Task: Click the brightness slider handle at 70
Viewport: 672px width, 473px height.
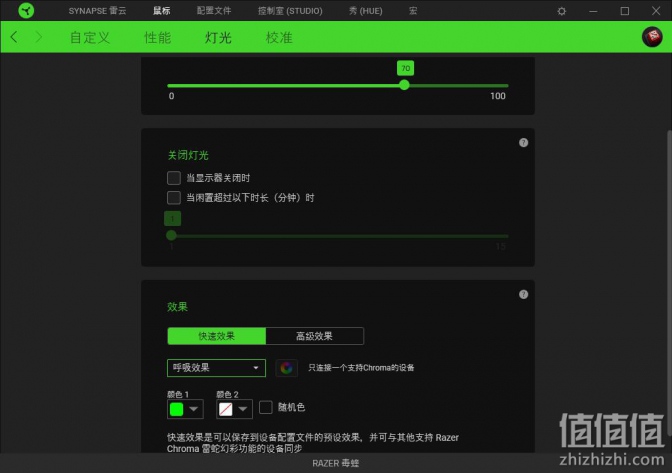Action: point(404,85)
